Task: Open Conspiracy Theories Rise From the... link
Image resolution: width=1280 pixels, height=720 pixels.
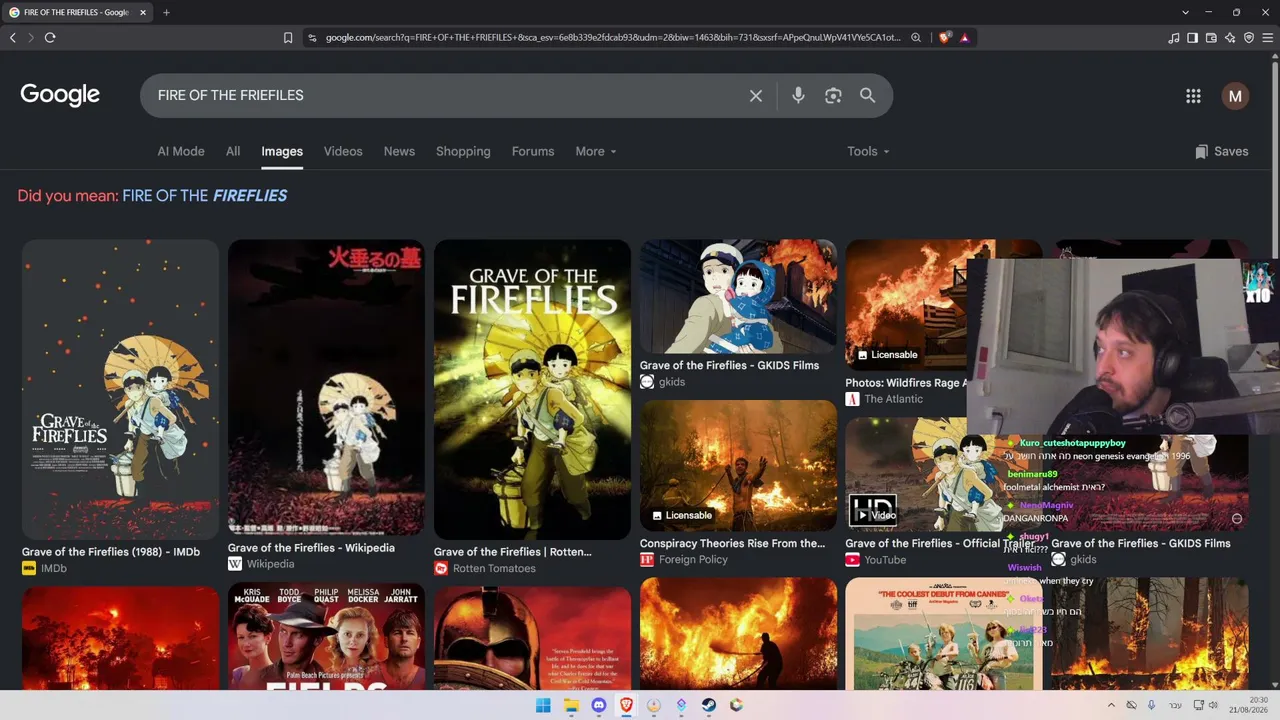Action: pos(732,544)
